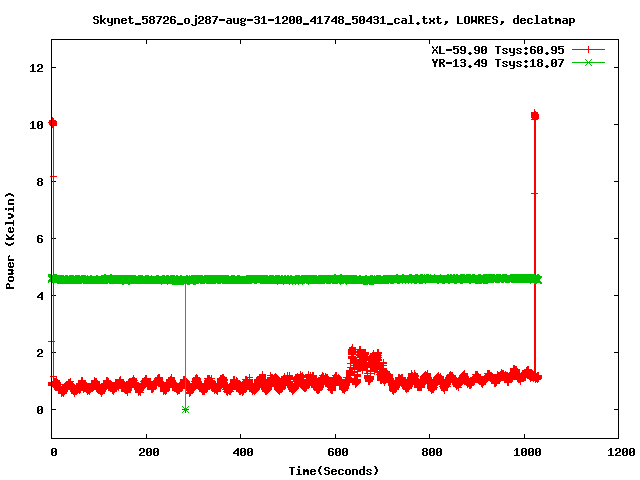Screen dimensions: 640x480
Task: Click the y-axis tick label 12
Action: [36, 68]
